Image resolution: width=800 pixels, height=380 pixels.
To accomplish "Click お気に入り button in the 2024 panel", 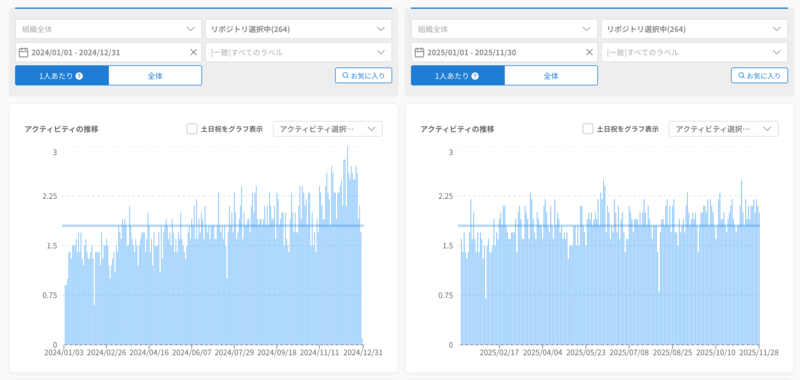I will coord(363,75).
